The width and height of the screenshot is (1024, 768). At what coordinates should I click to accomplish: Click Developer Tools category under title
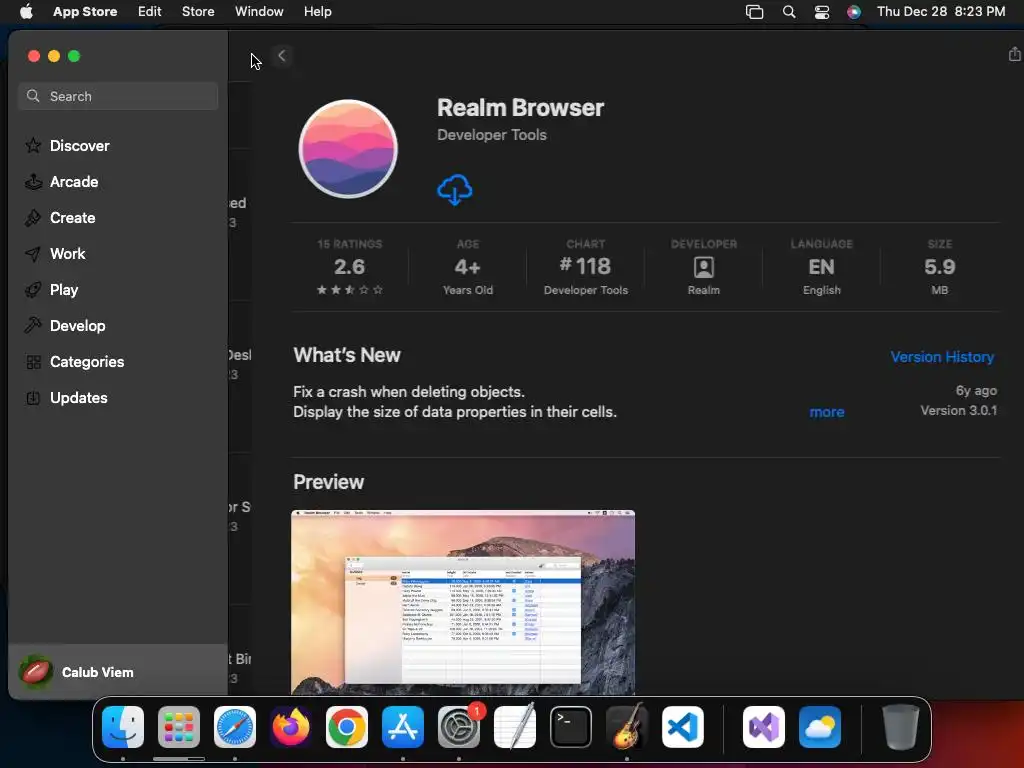[492, 135]
